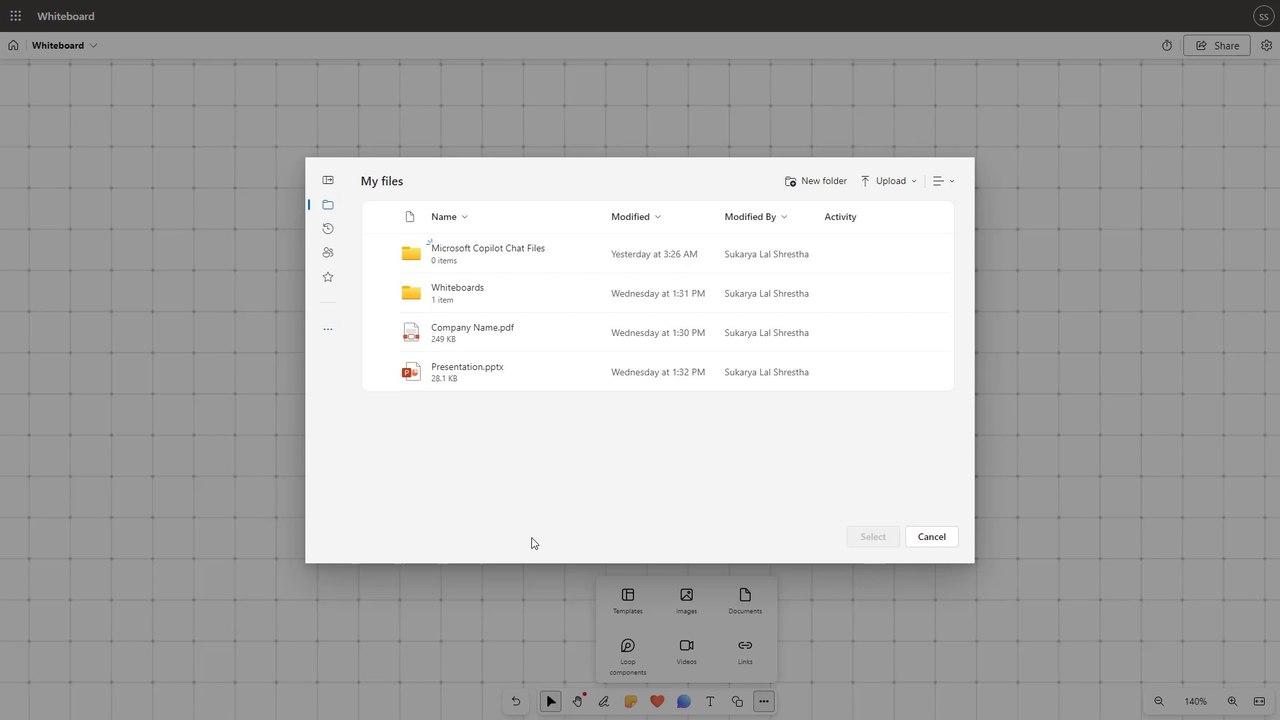
Task: Click the Activity column header
Action: pos(840,217)
